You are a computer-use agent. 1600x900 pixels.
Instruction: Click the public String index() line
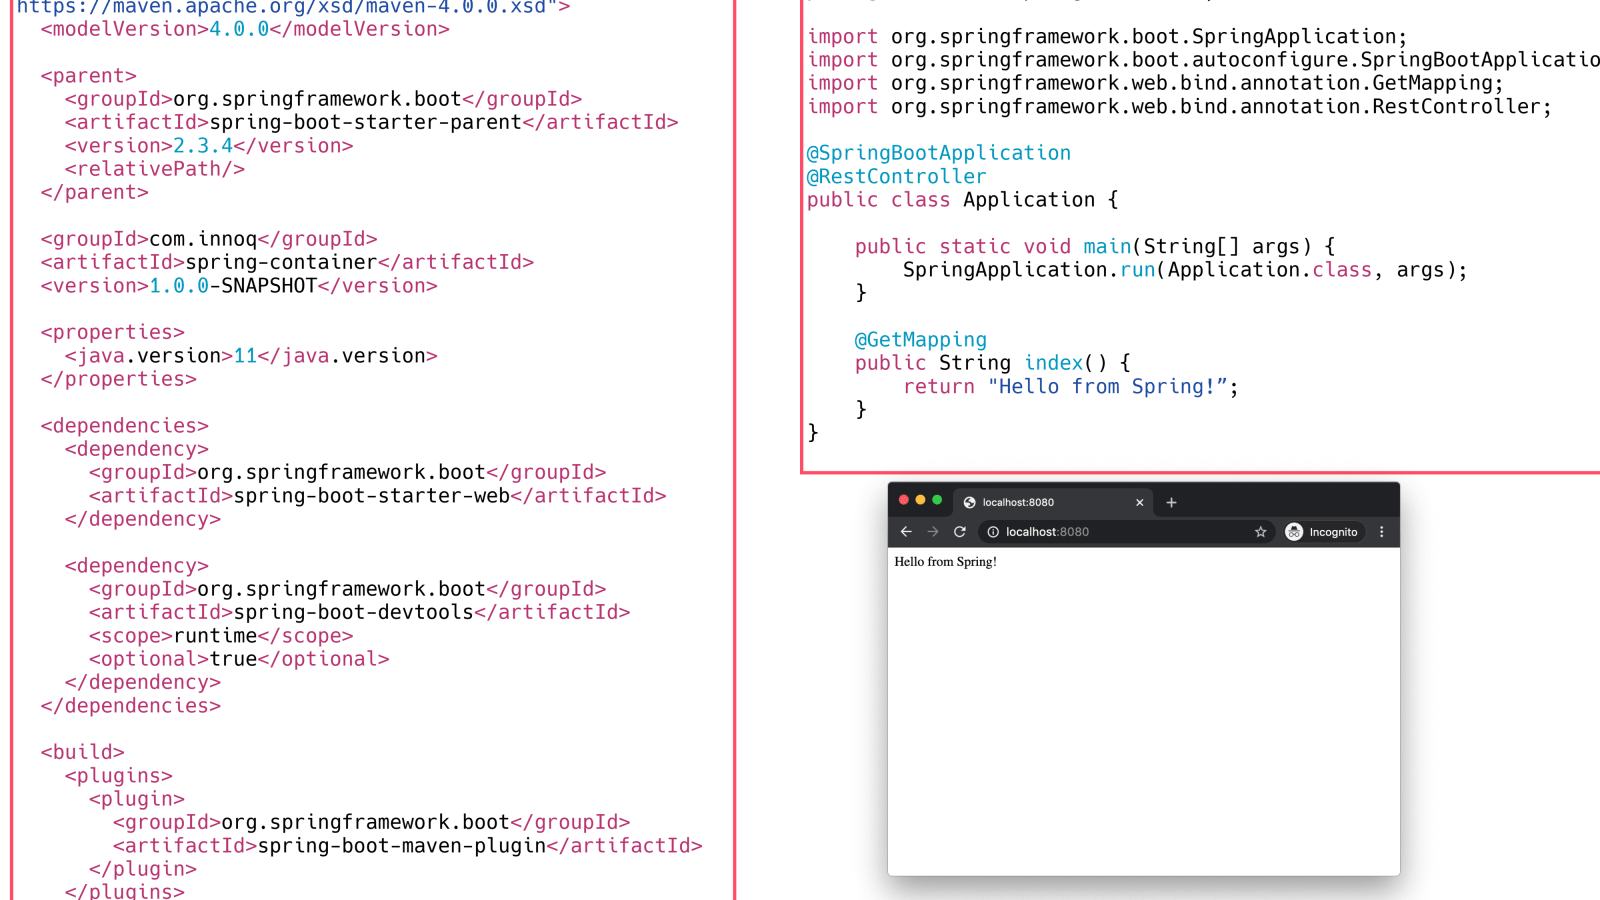(x=992, y=363)
